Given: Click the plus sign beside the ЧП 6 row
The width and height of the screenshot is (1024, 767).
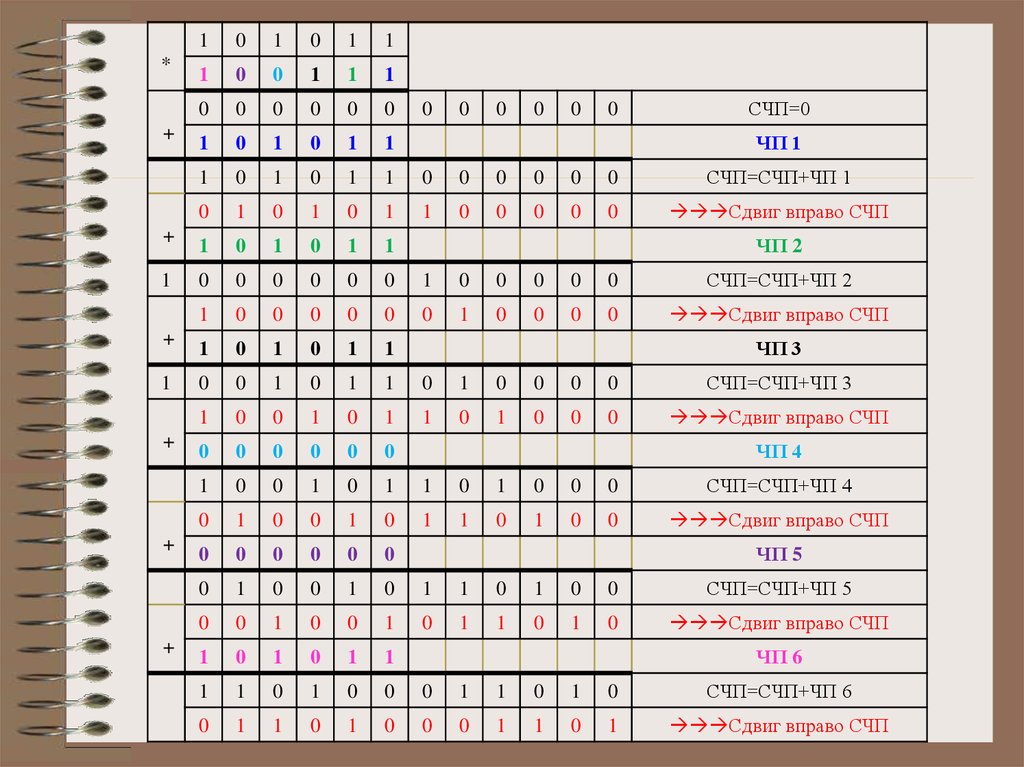Looking at the screenshot, I should click(x=167, y=648).
